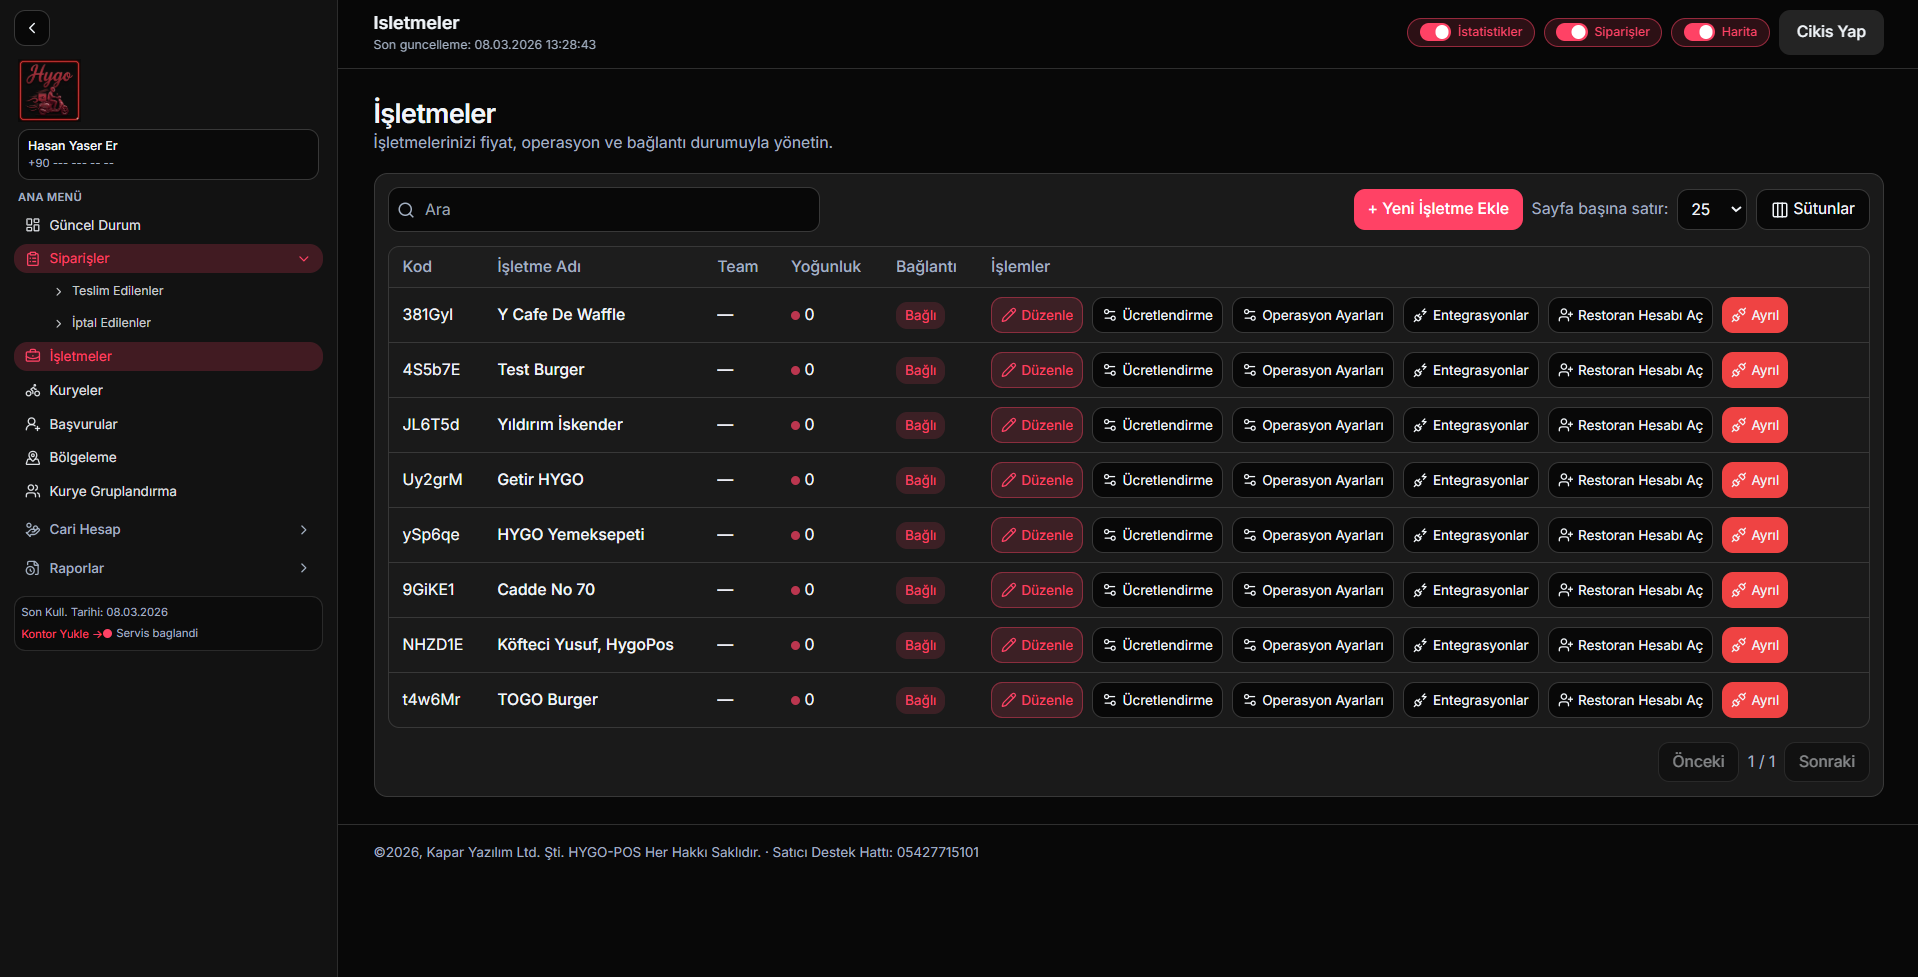This screenshot has width=1918, height=977.
Task: Open rows-per-page dropdown showing 25
Action: pos(1711,210)
